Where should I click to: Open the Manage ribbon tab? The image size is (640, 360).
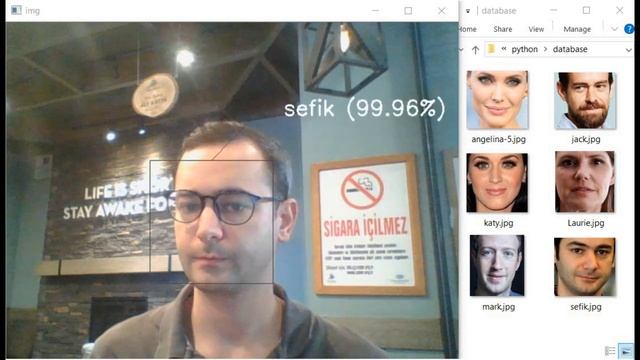point(577,29)
